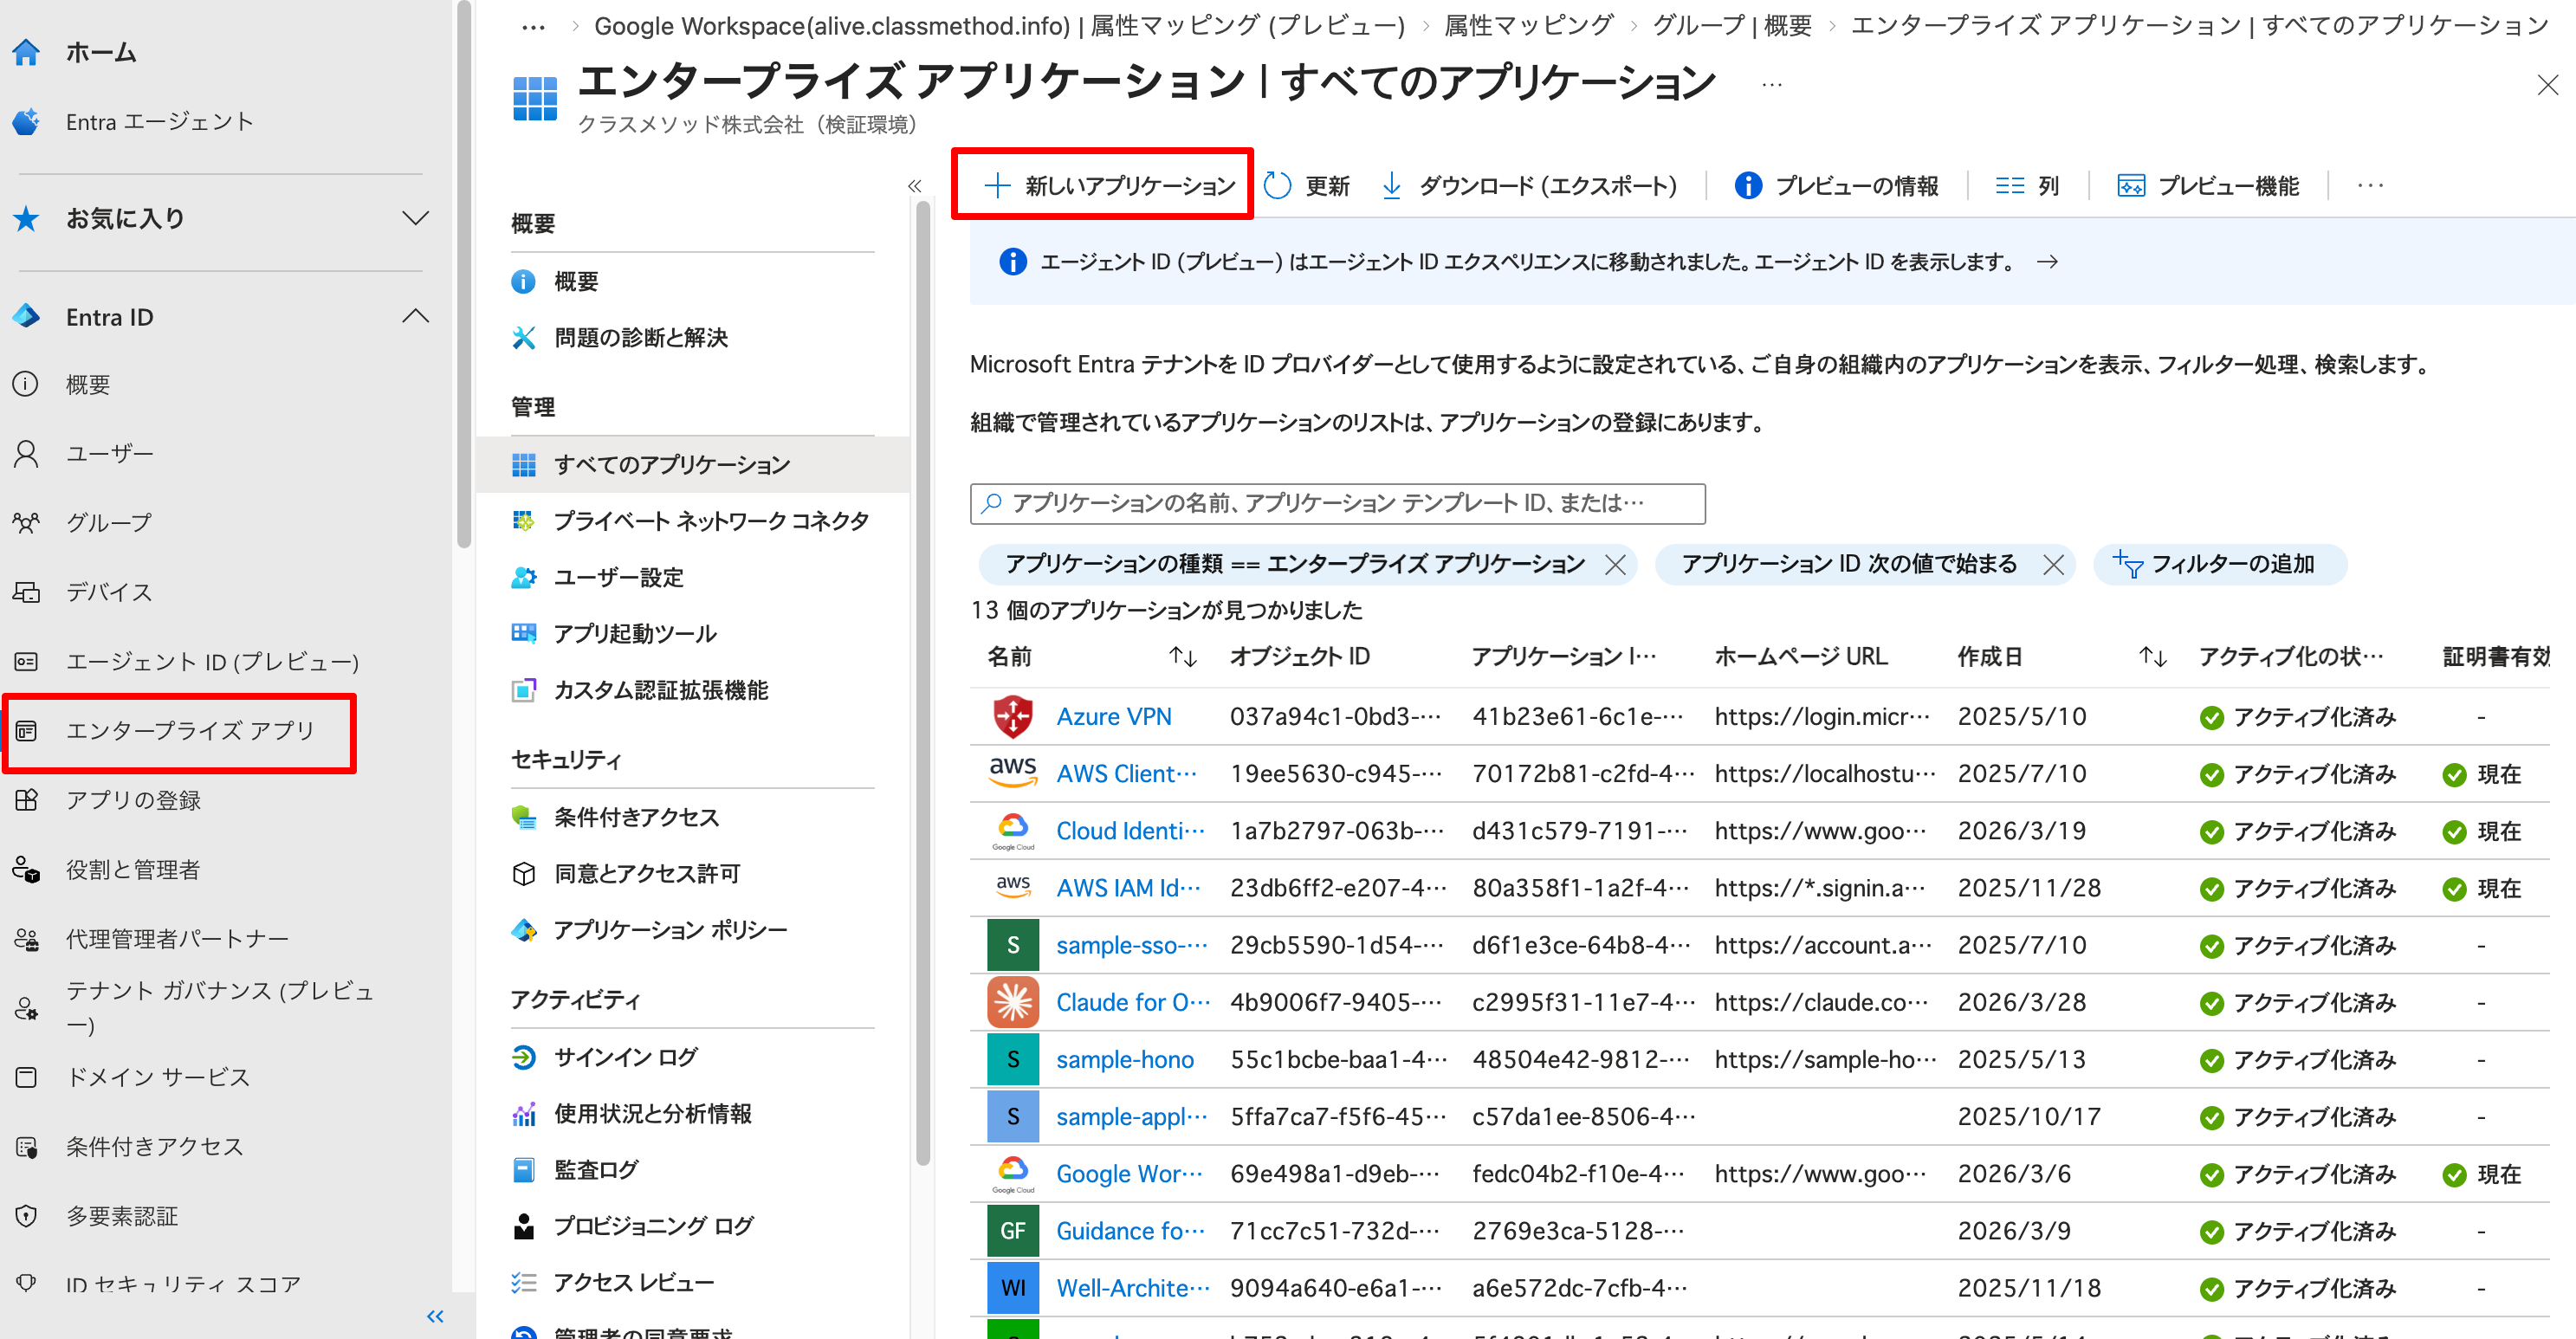Click inside the application search field
This screenshot has width=2576, height=1339.
(x=1336, y=503)
